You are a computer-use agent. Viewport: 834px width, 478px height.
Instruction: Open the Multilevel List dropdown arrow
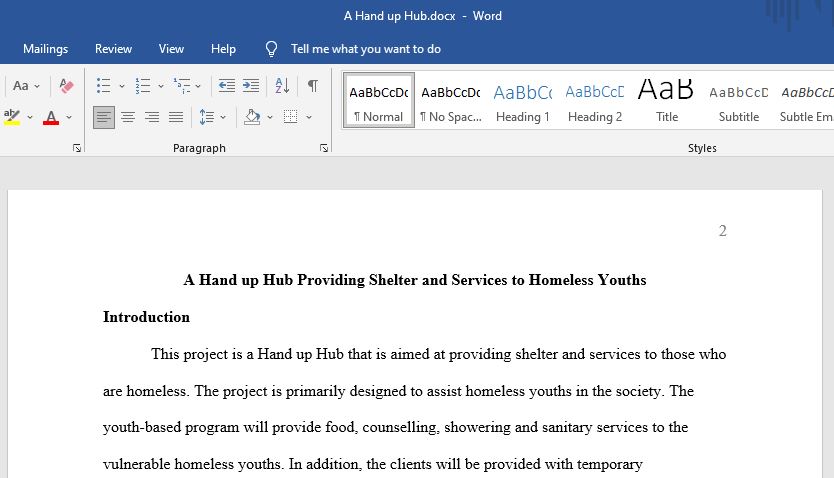[x=198, y=86]
